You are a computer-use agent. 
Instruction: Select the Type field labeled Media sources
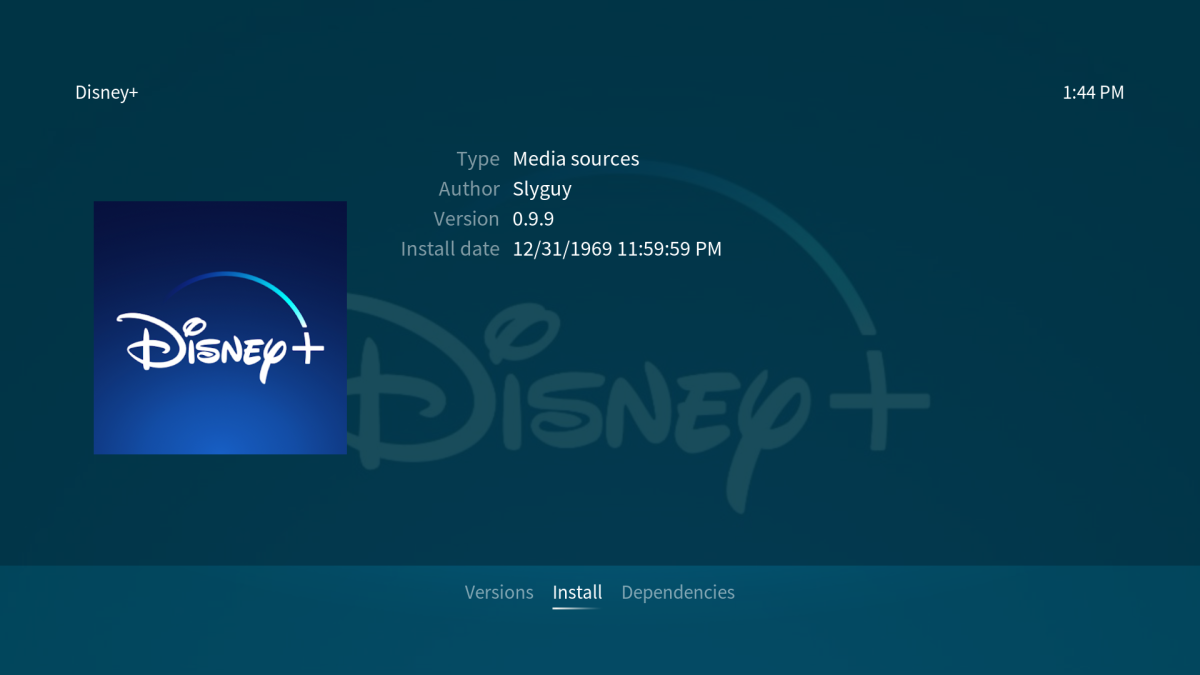pyautogui.click(x=576, y=158)
